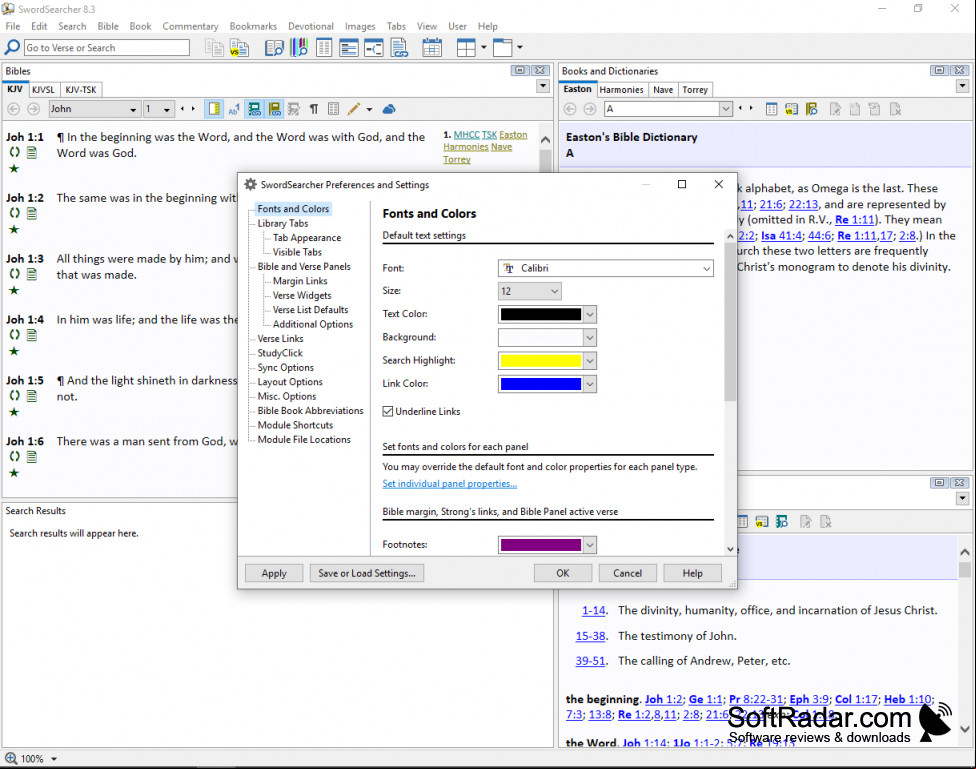Viewport: 976px width, 769px height.
Task: Toggle the green linked panel icon in Bibles toolbar
Action: [x=255, y=109]
